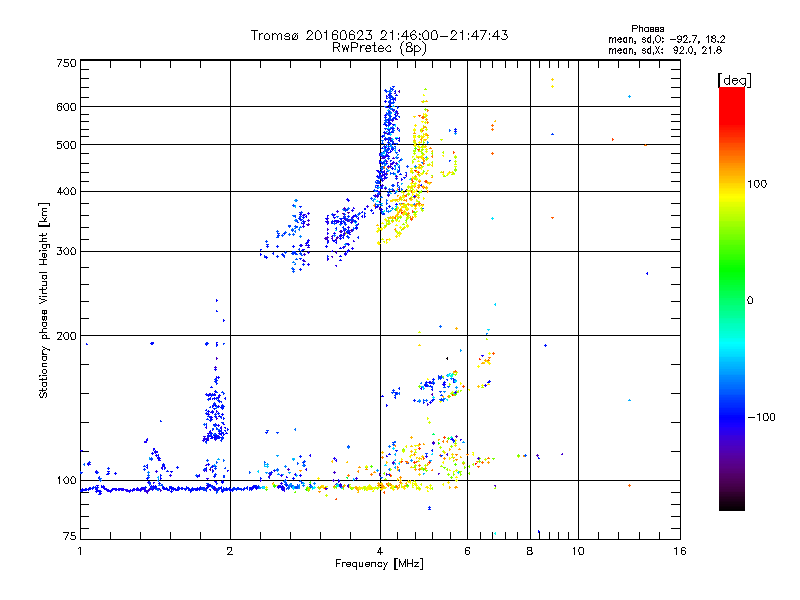The image size is (800, 600).
Task: Click the x-axis title 'Frequency [MHz]'
Action: (x=379, y=564)
